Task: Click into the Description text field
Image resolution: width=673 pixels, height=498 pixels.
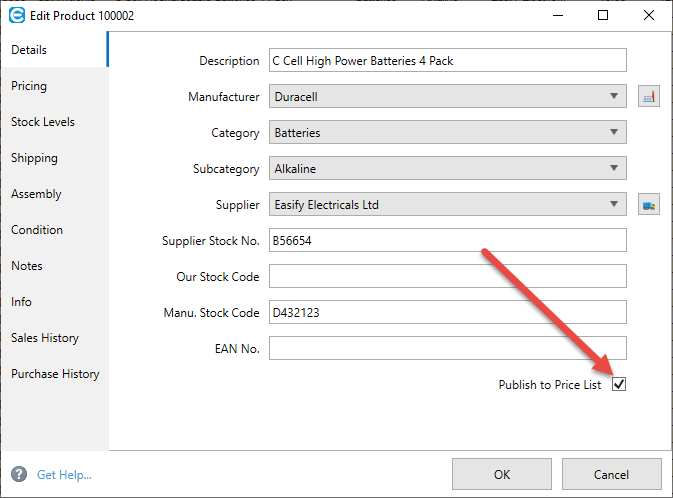Action: click(447, 61)
